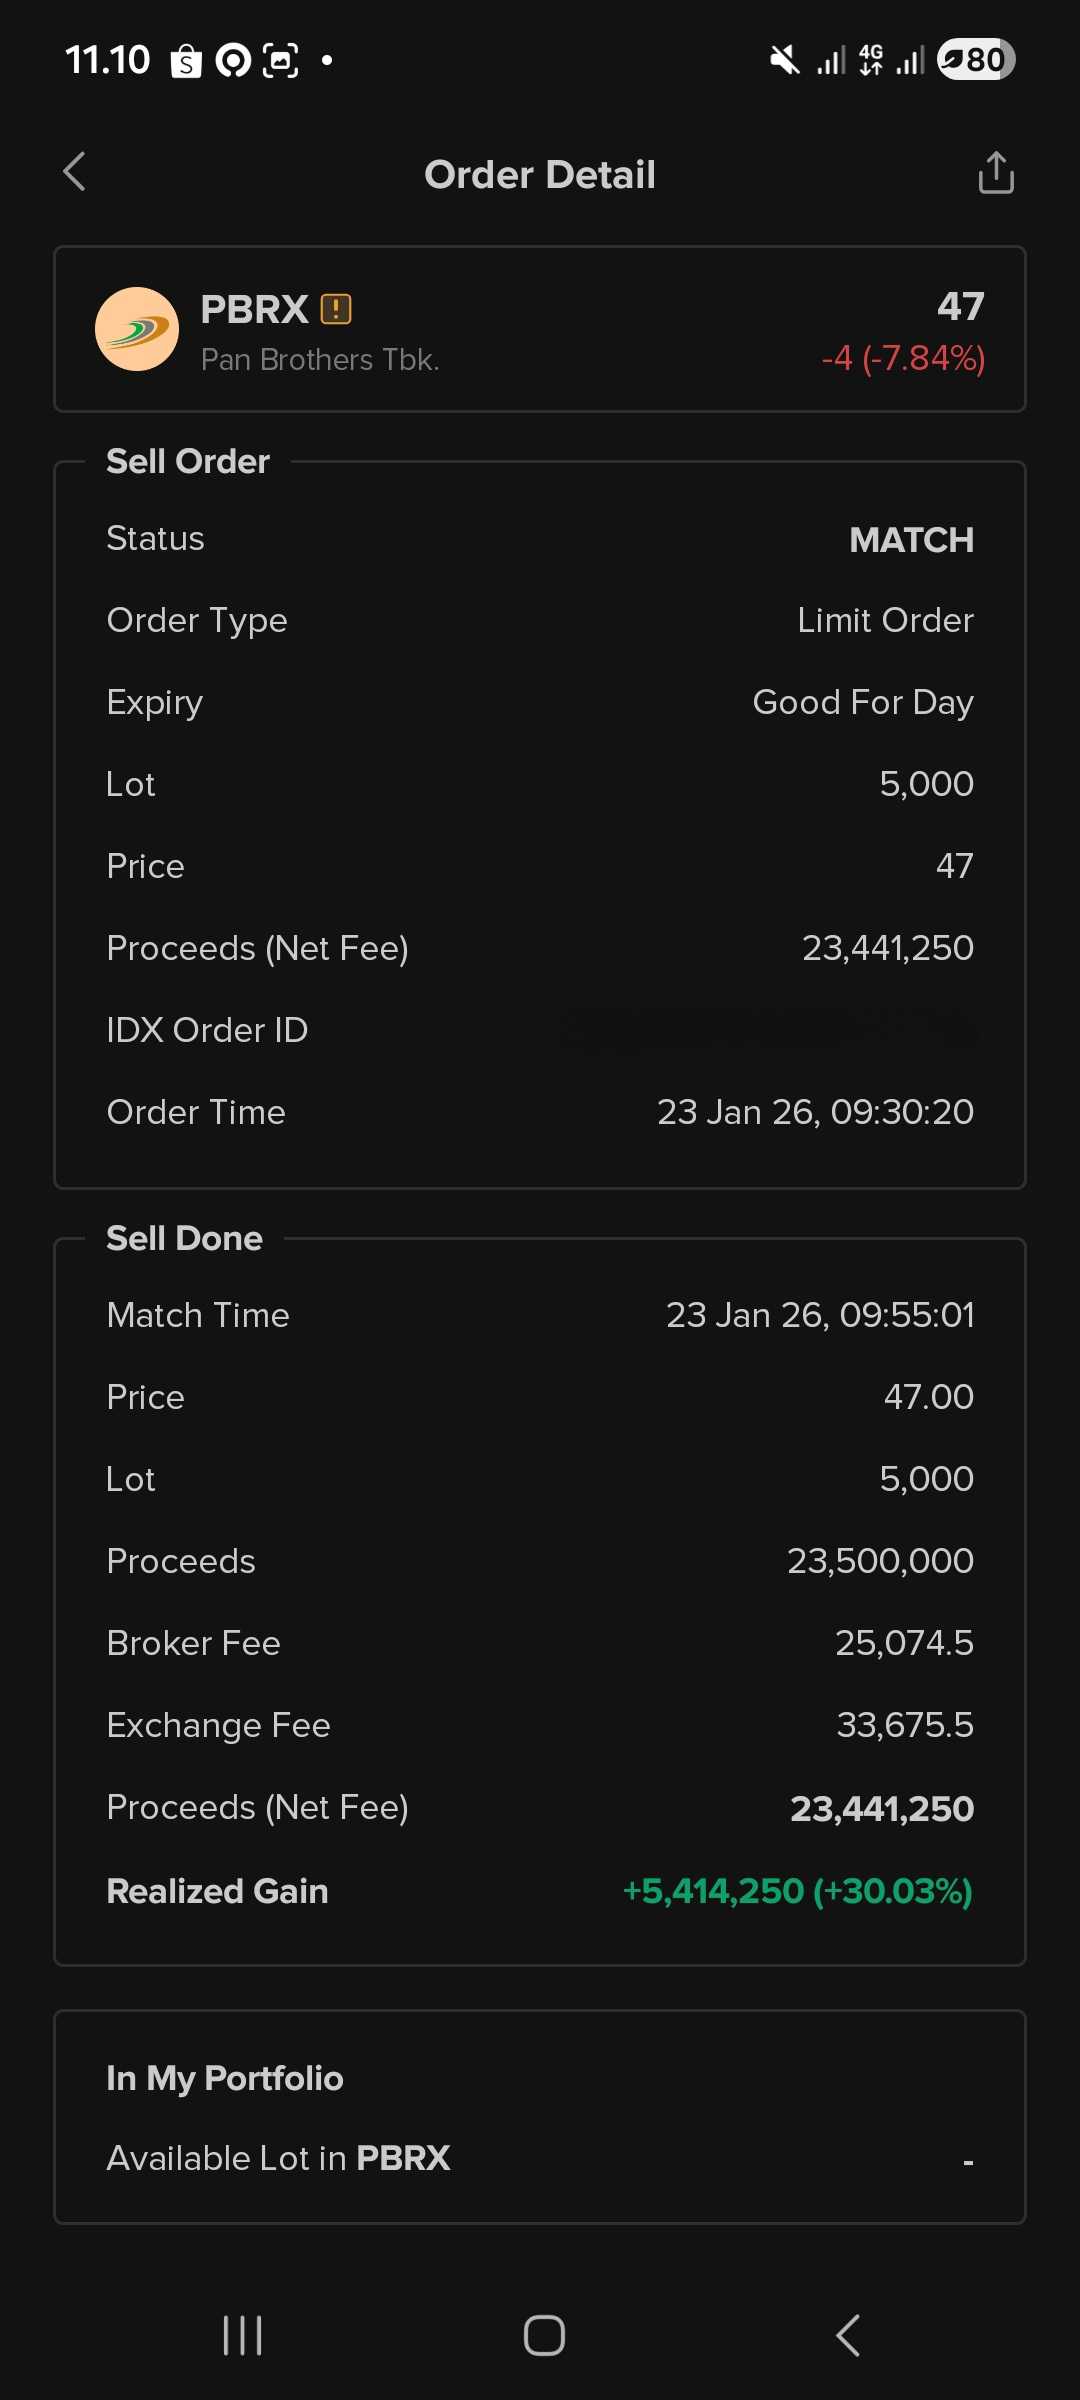
Task: Tap the status bar clock
Action: pyautogui.click(x=108, y=60)
